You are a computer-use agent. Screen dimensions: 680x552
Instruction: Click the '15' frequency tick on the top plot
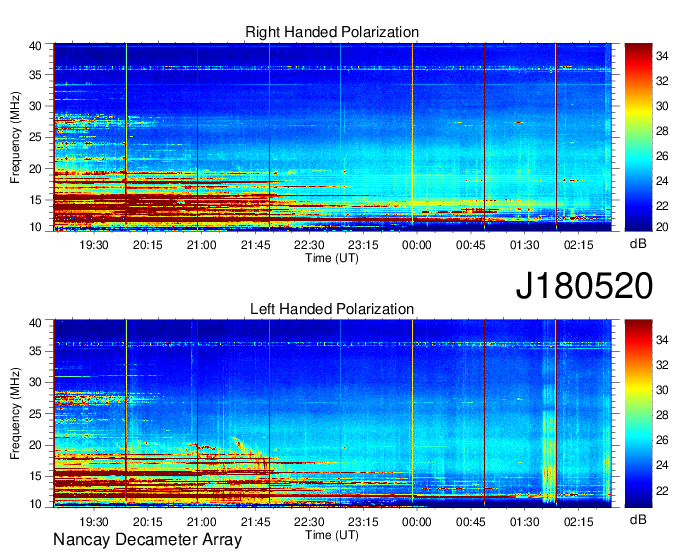35,200
